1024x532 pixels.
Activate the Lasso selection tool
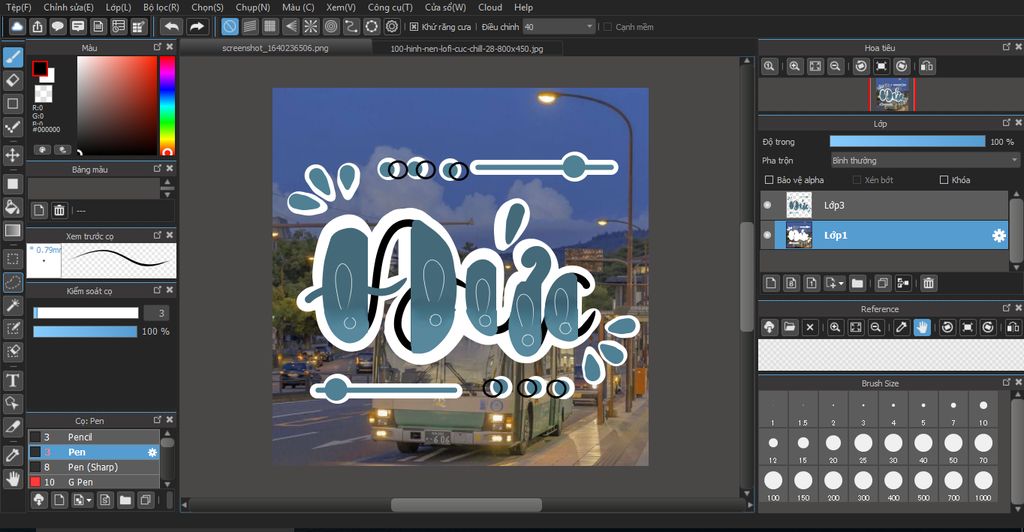(x=12, y=282)
